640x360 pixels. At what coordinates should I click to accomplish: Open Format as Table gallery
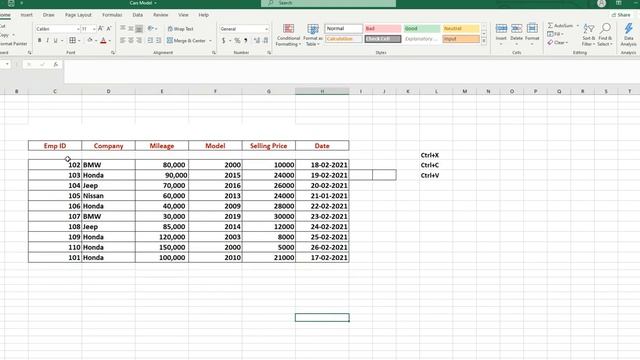pyautogui.click(x=313, y=35)
